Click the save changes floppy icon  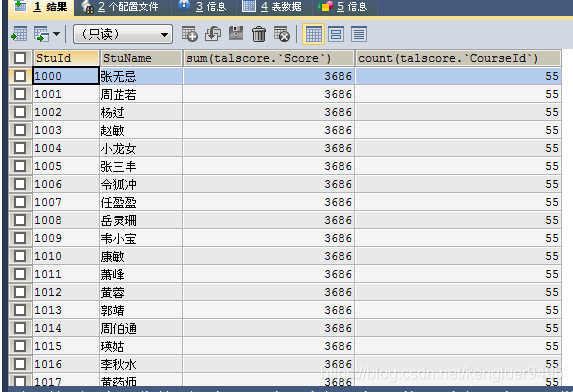pyautogui.click(x=236, y=34)
